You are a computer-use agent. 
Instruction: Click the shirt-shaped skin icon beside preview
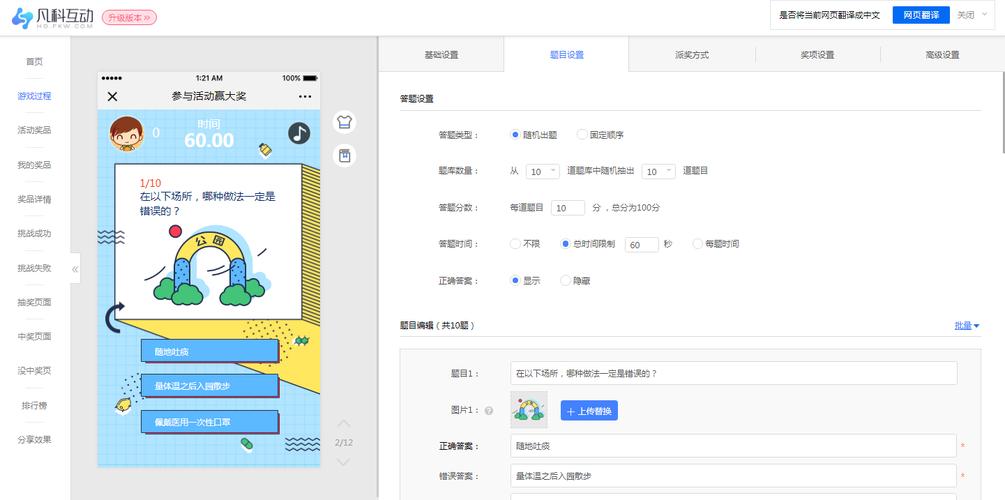(x=344, y=122)
